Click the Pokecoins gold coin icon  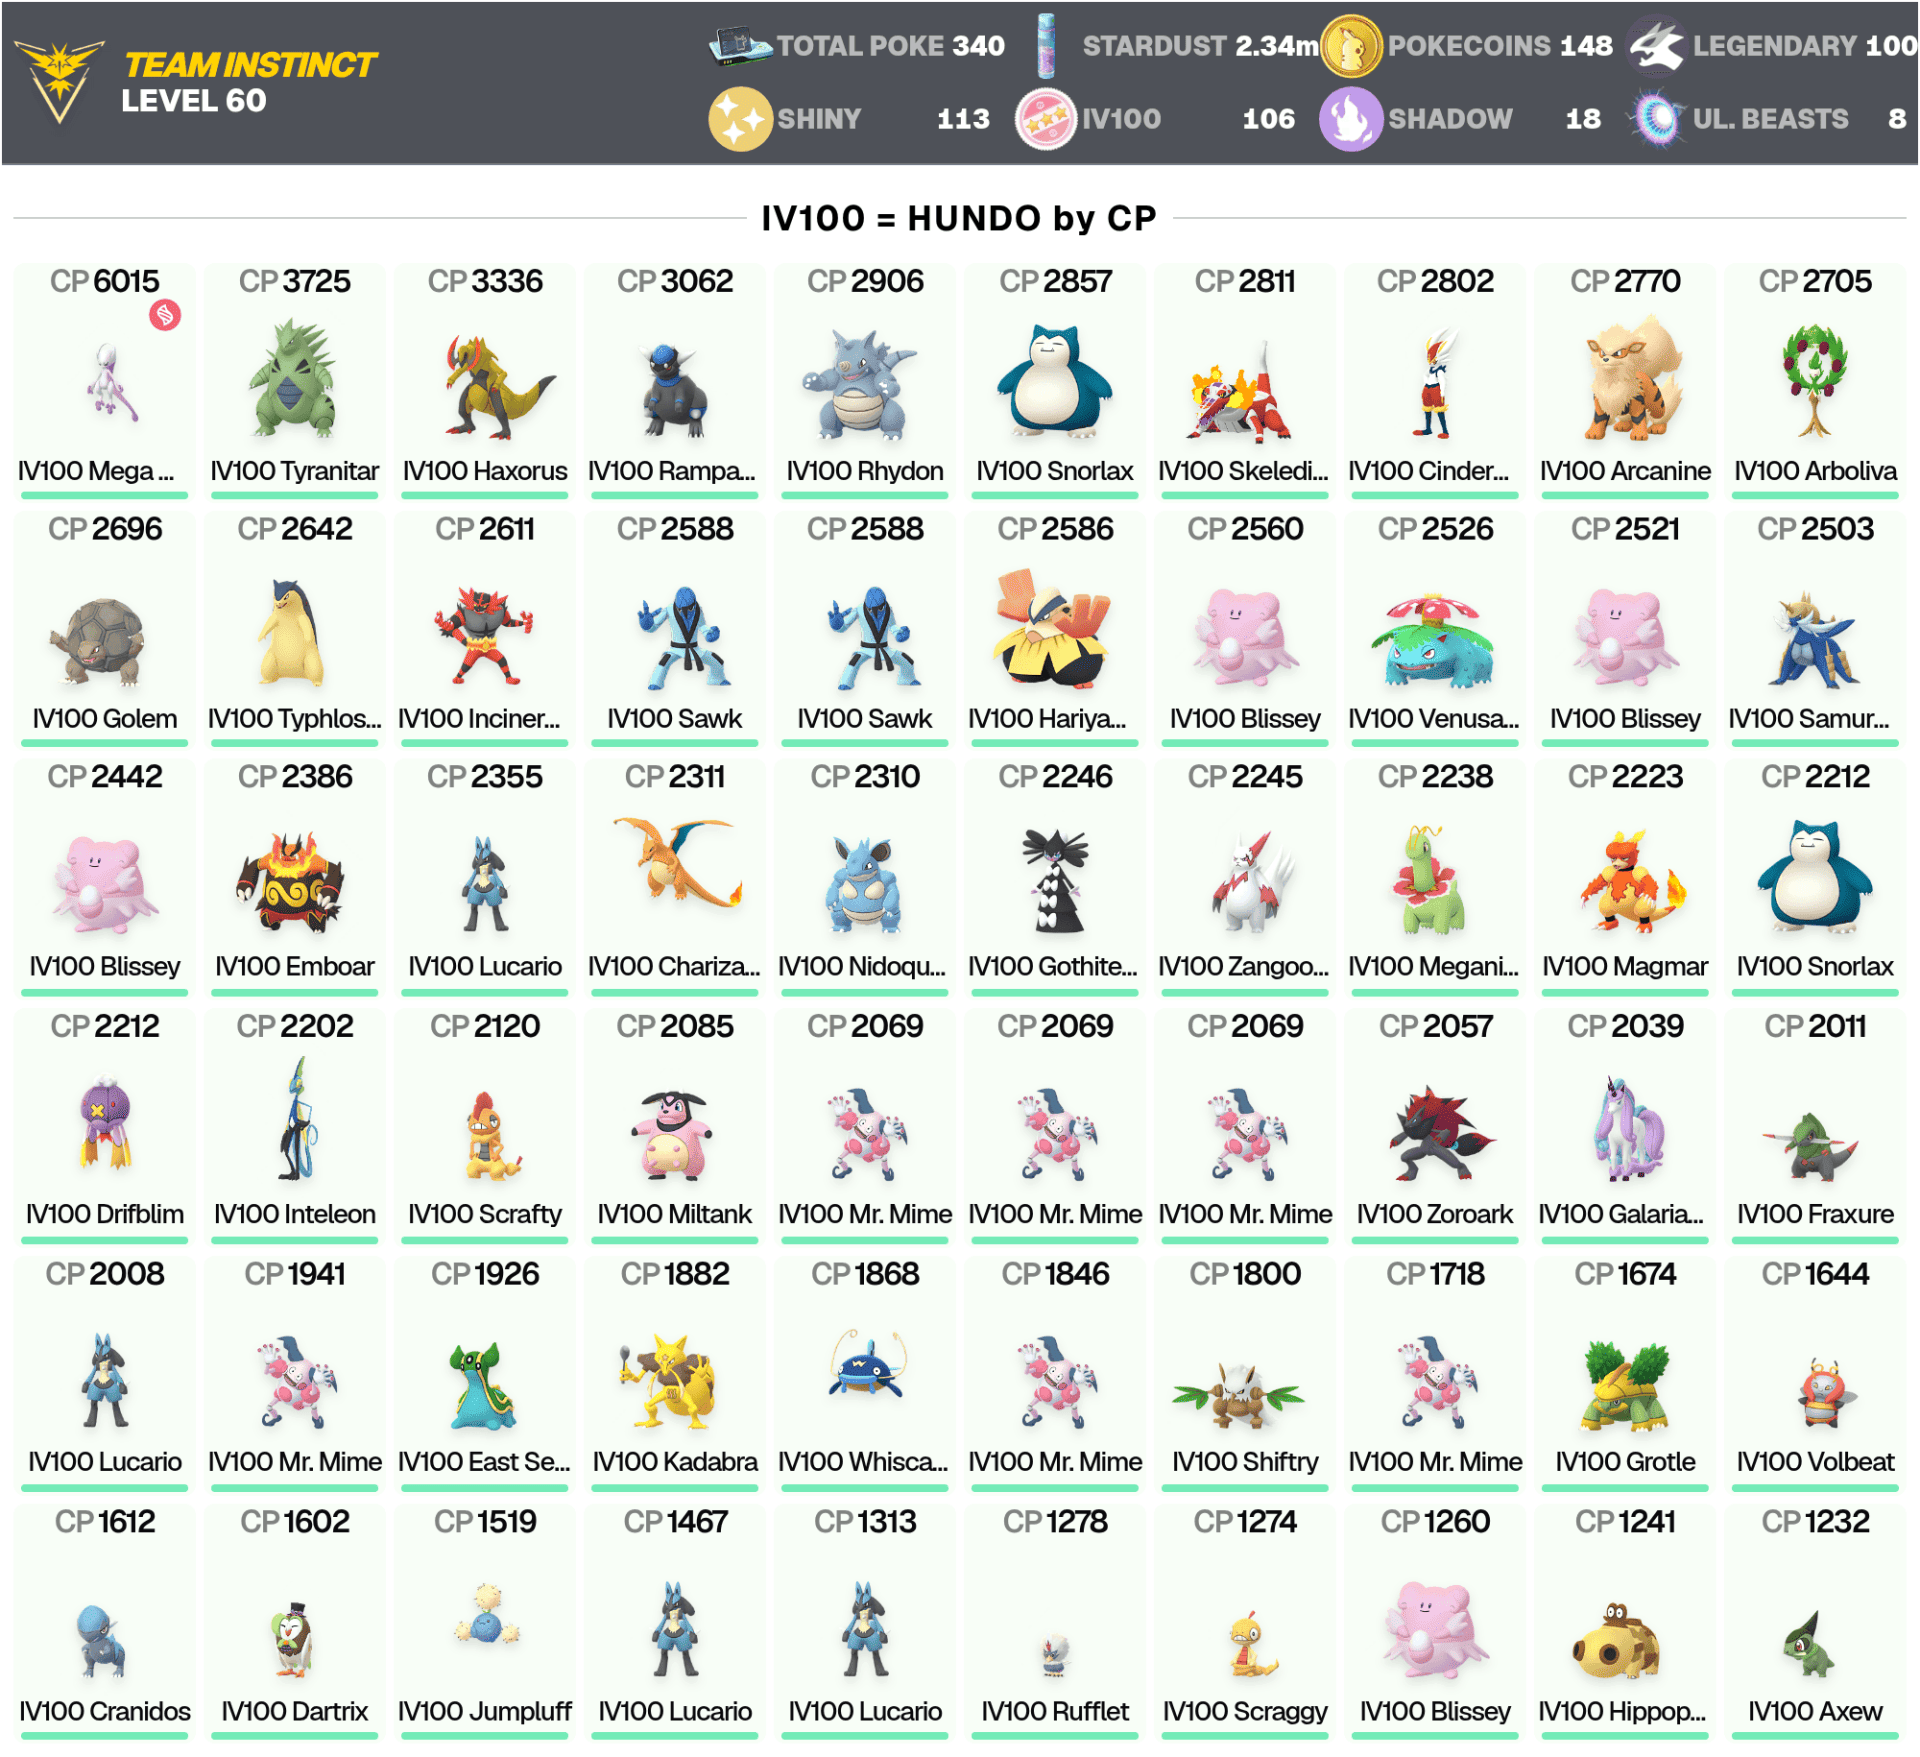[1351, 46]
